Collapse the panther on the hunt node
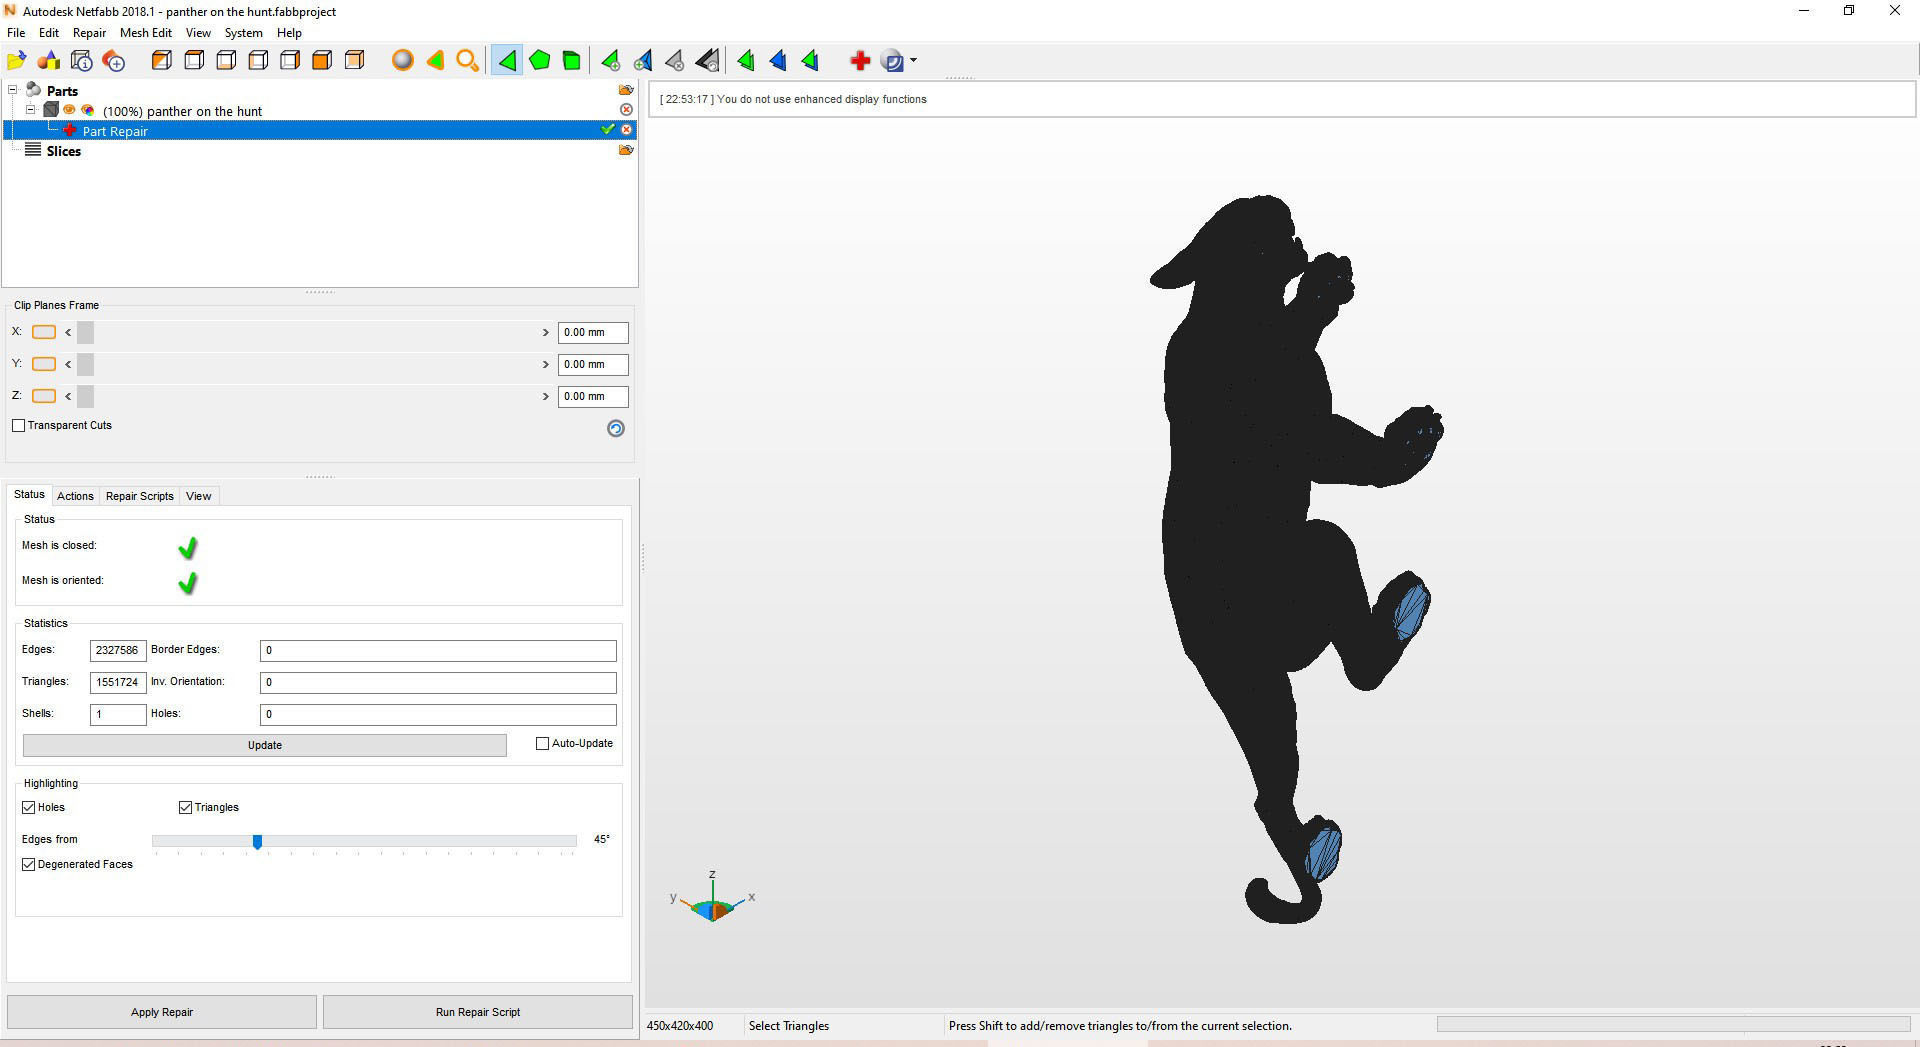This screenshot has height=1047, width=1920. pos(31,110)
